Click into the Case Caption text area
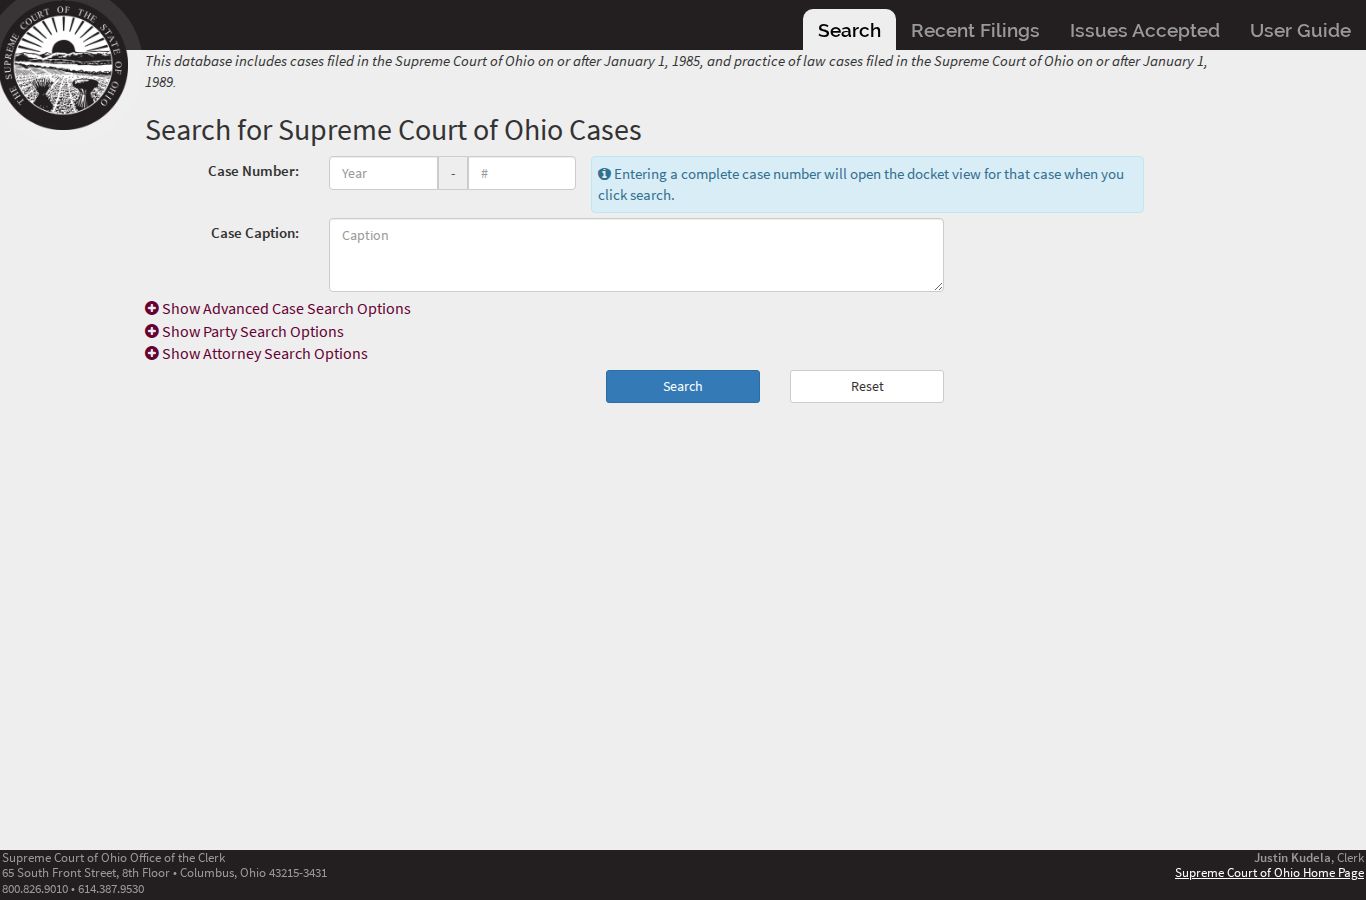 click(636, 255)
